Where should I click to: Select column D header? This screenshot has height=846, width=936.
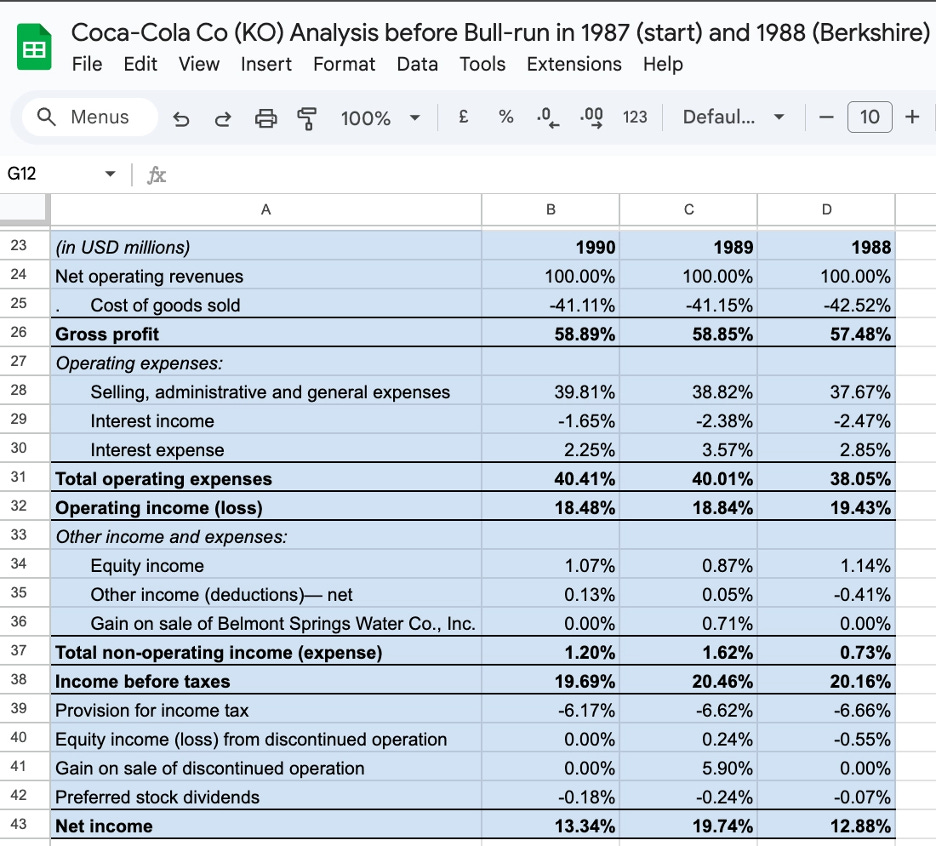click(x=826, y=210)
